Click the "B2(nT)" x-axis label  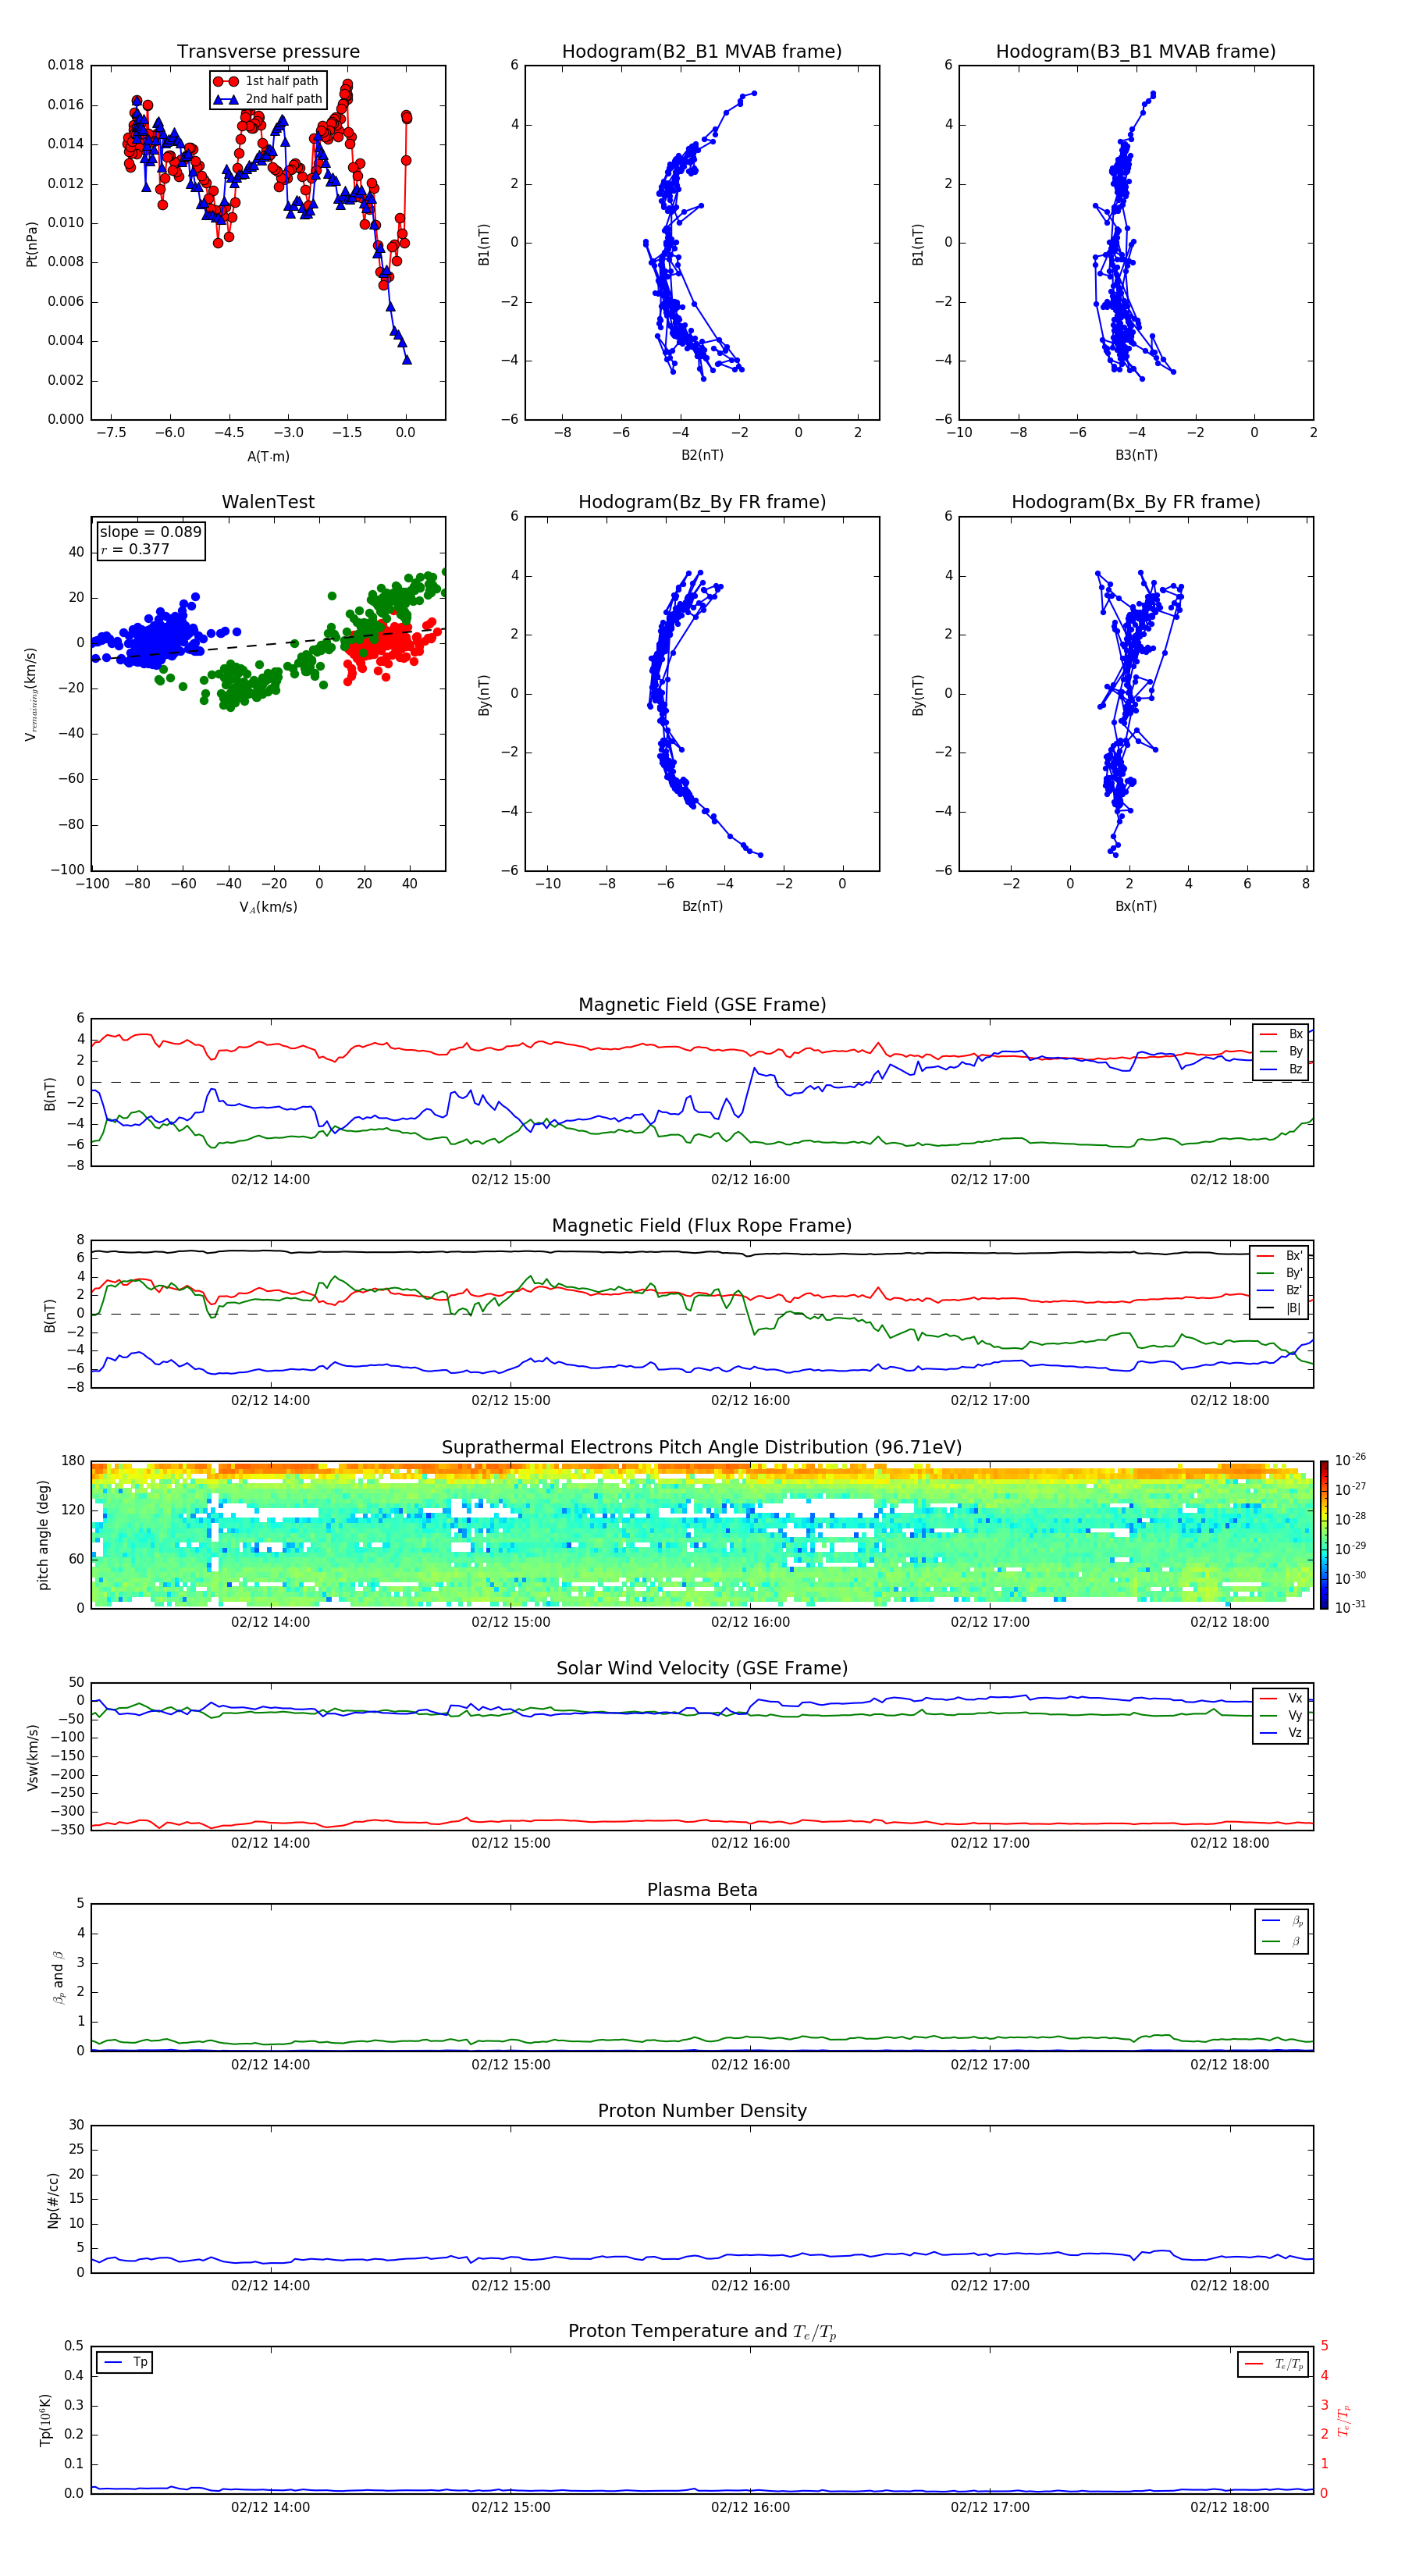pyautogui.click(x=702, y=455)
